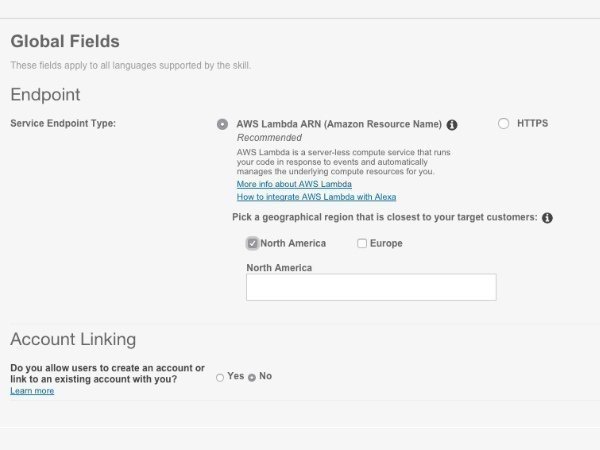Click the North America label above the text field
The width and height of the screenshot is (600, 450).
point(279,268)
